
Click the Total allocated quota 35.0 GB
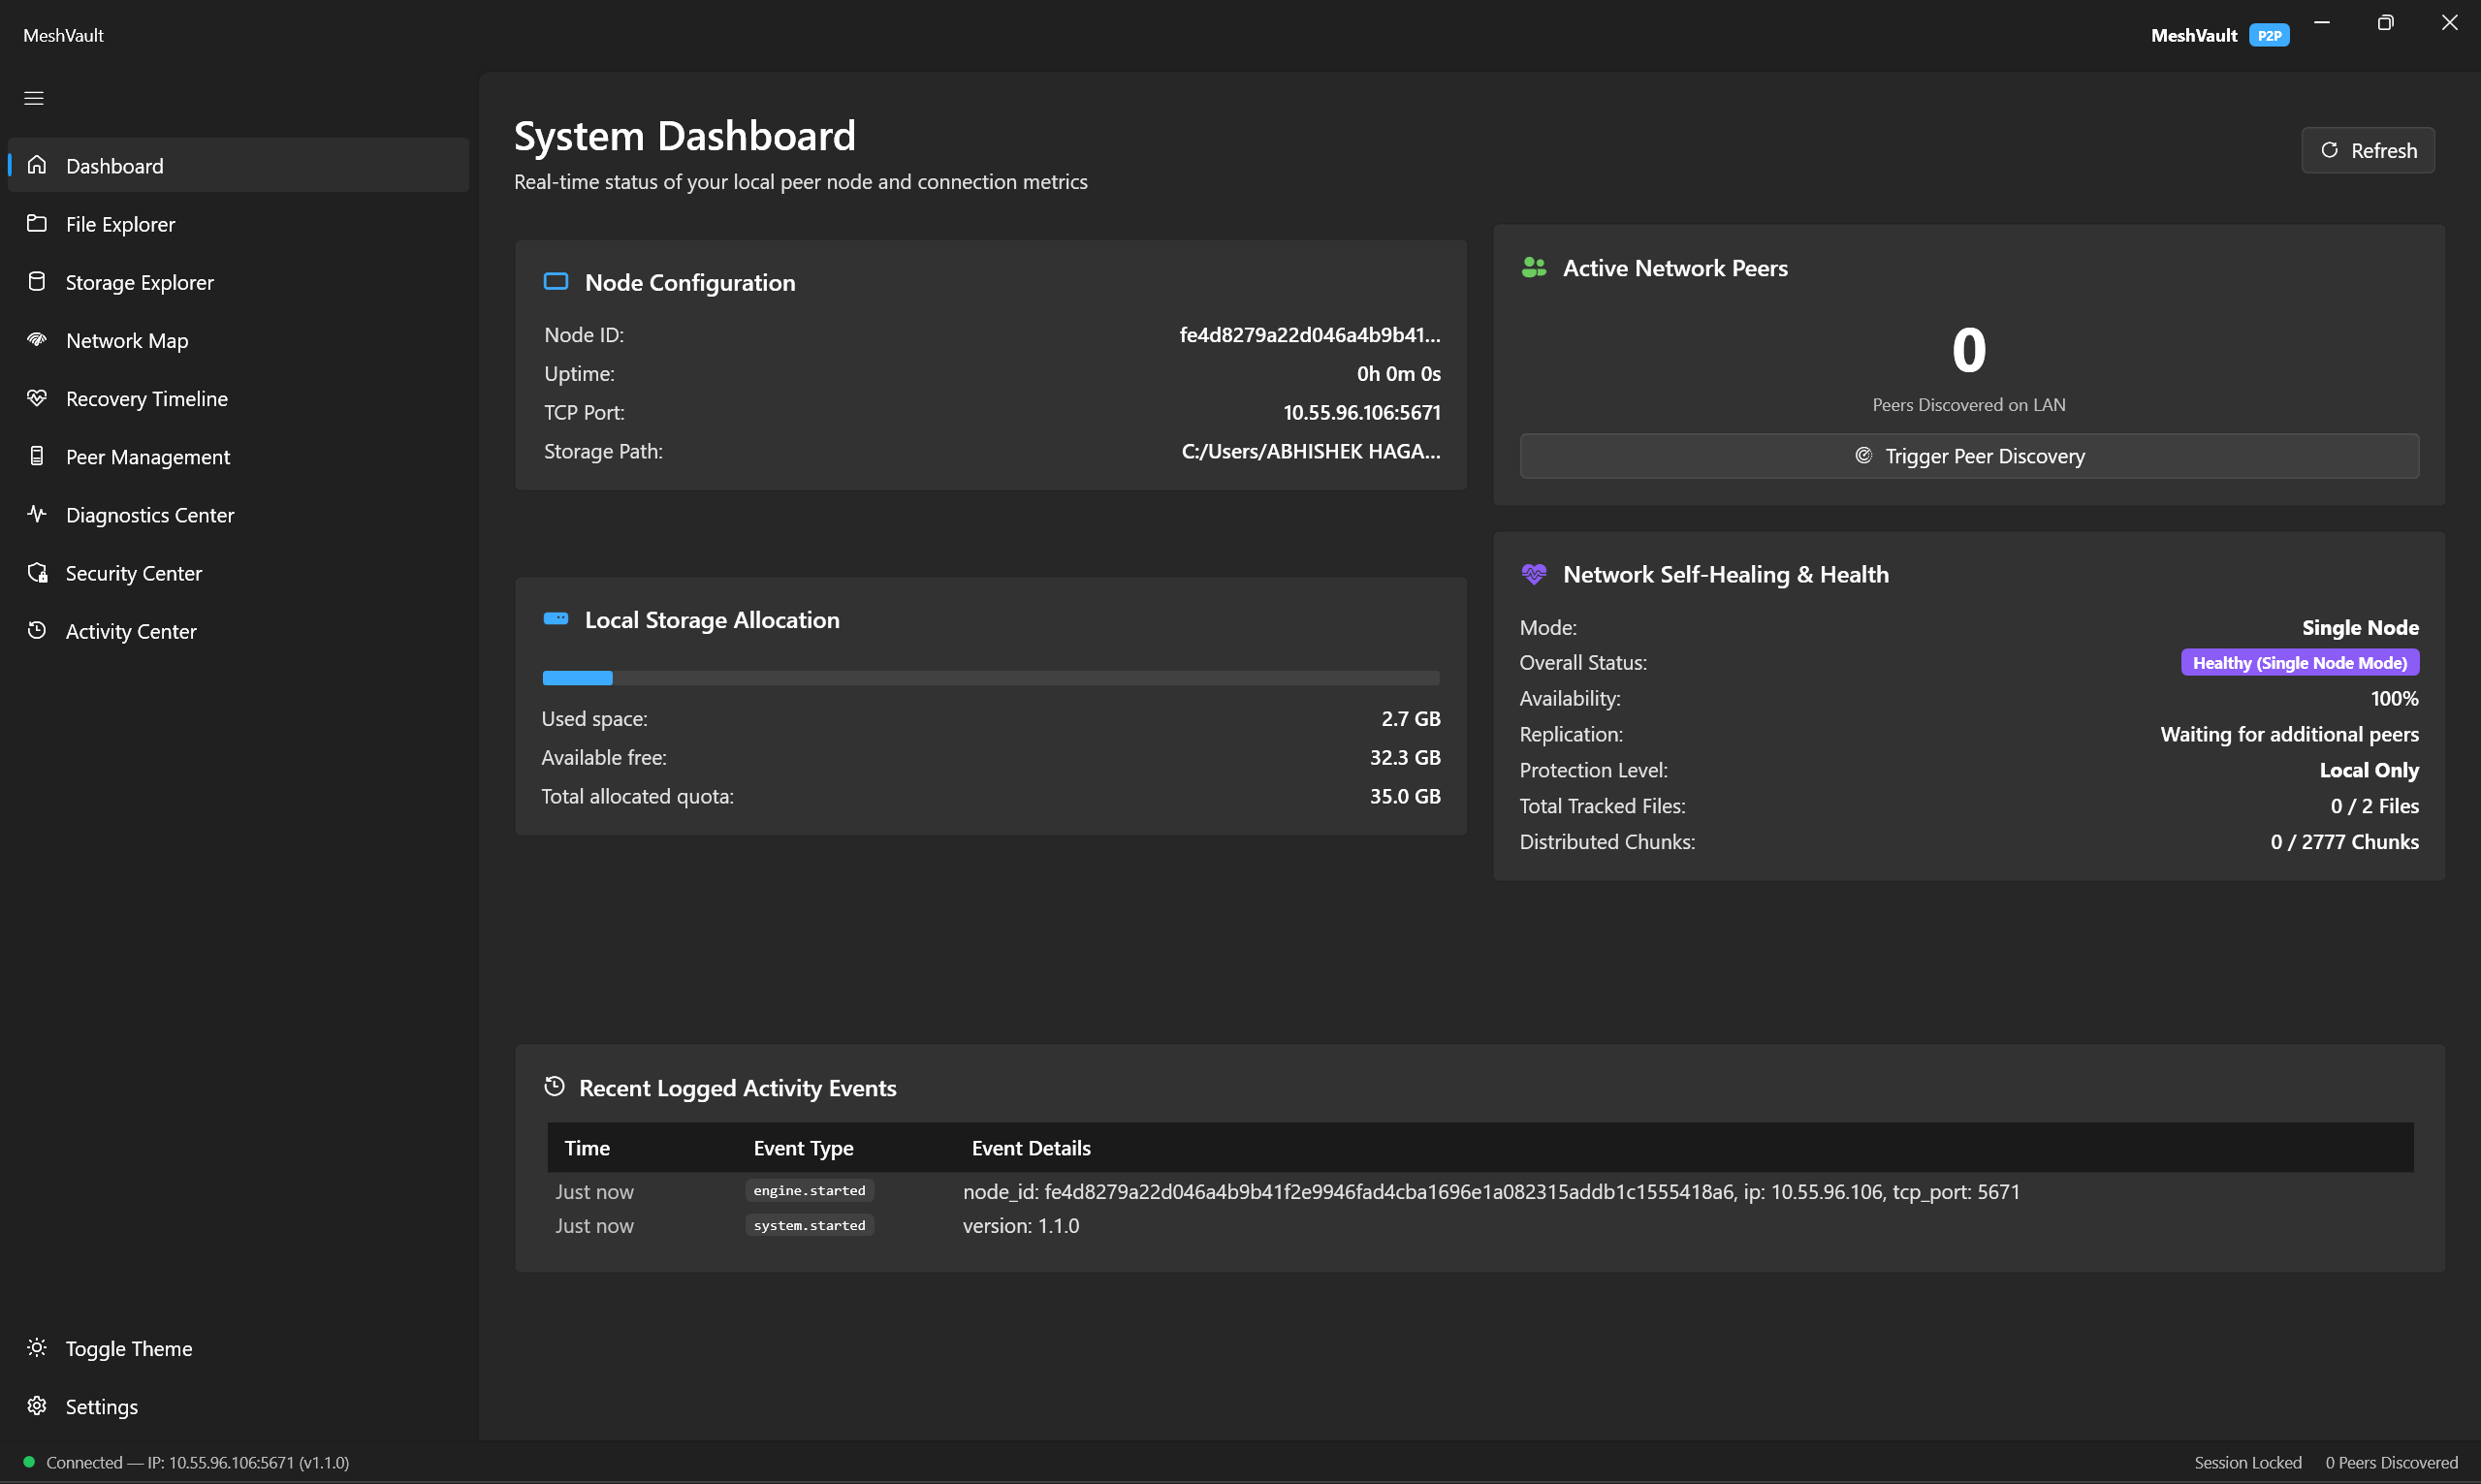(1405, 796)
